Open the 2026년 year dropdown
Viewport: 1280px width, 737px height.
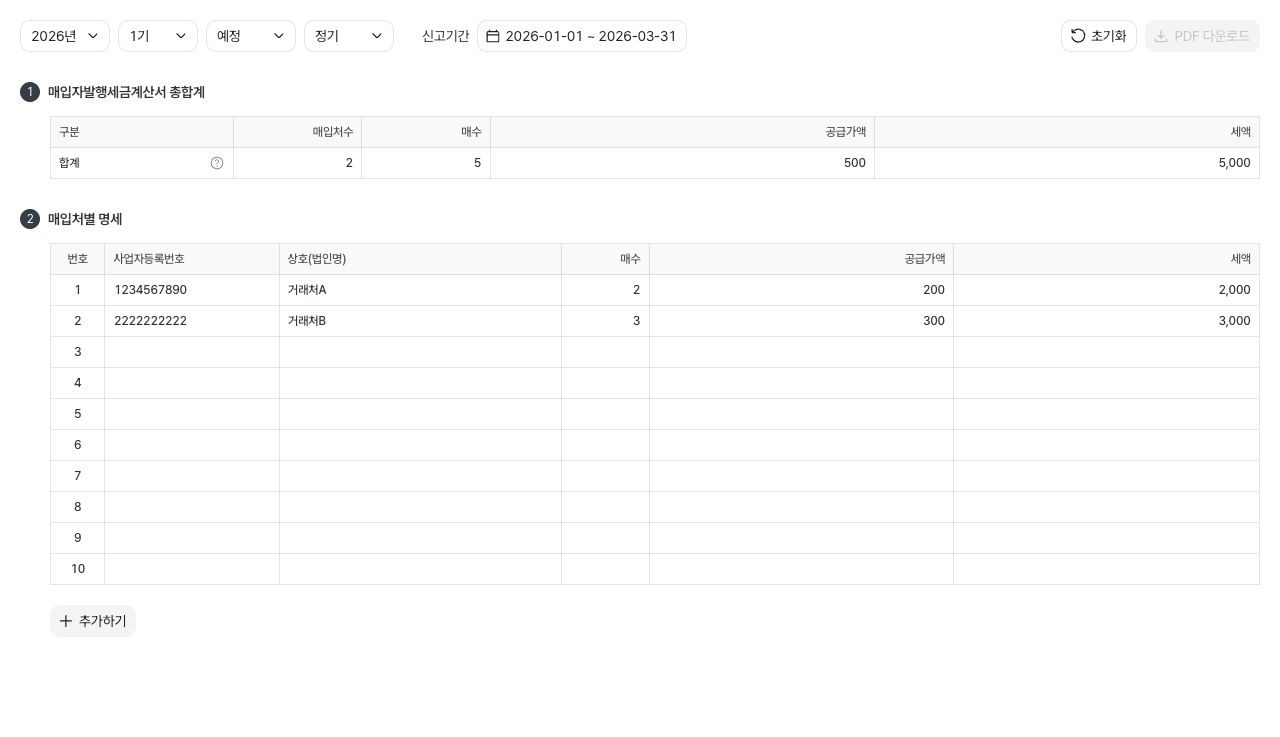[65, 36]
